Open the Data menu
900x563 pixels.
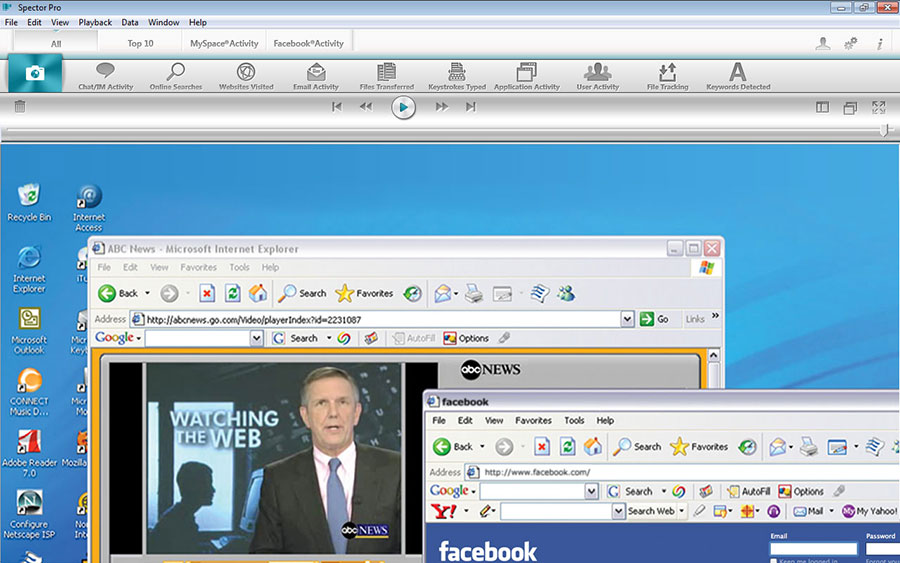(130, 22)
